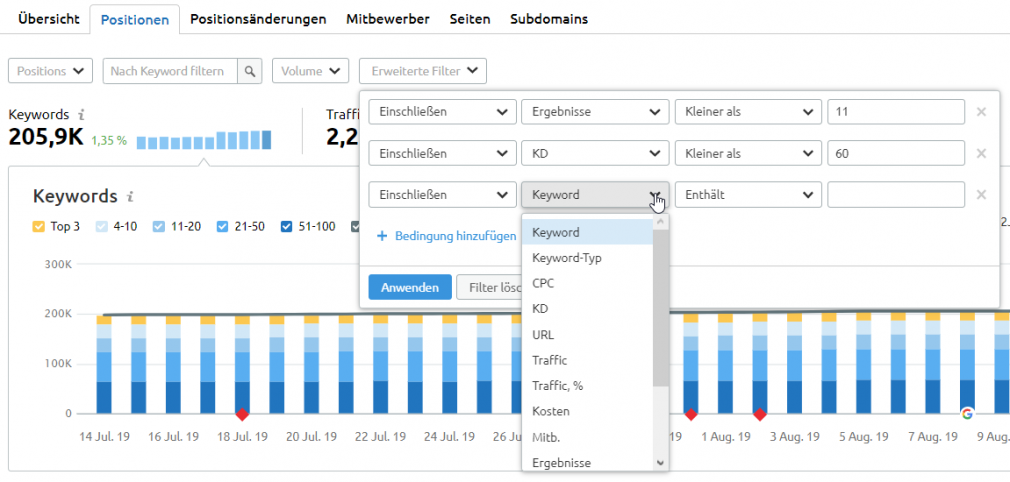
Task: Click the red diamond marker after 1 Aug. 19
Action: pyautogui.click(x=760, y=414)
